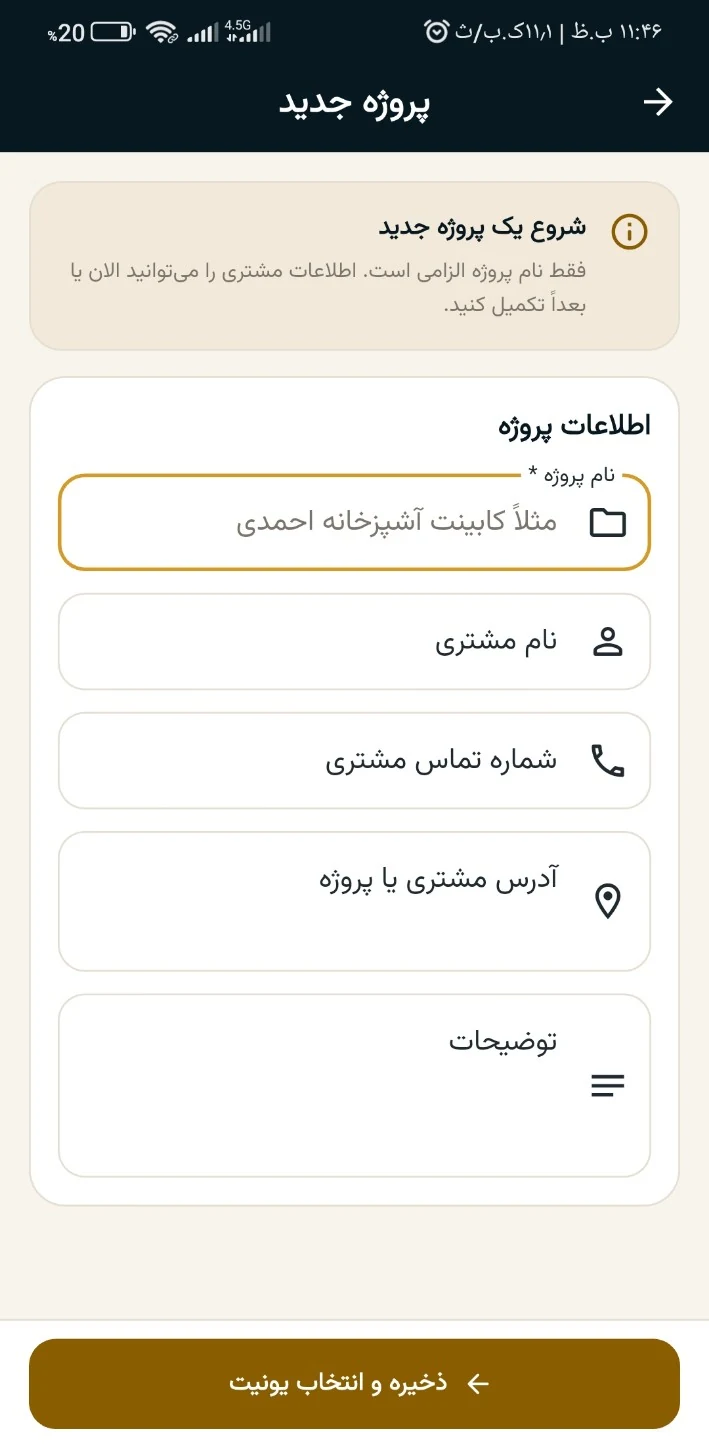Tap the alarm clock status icon
Screen dimensions: 709x1444
click(436, 32)
